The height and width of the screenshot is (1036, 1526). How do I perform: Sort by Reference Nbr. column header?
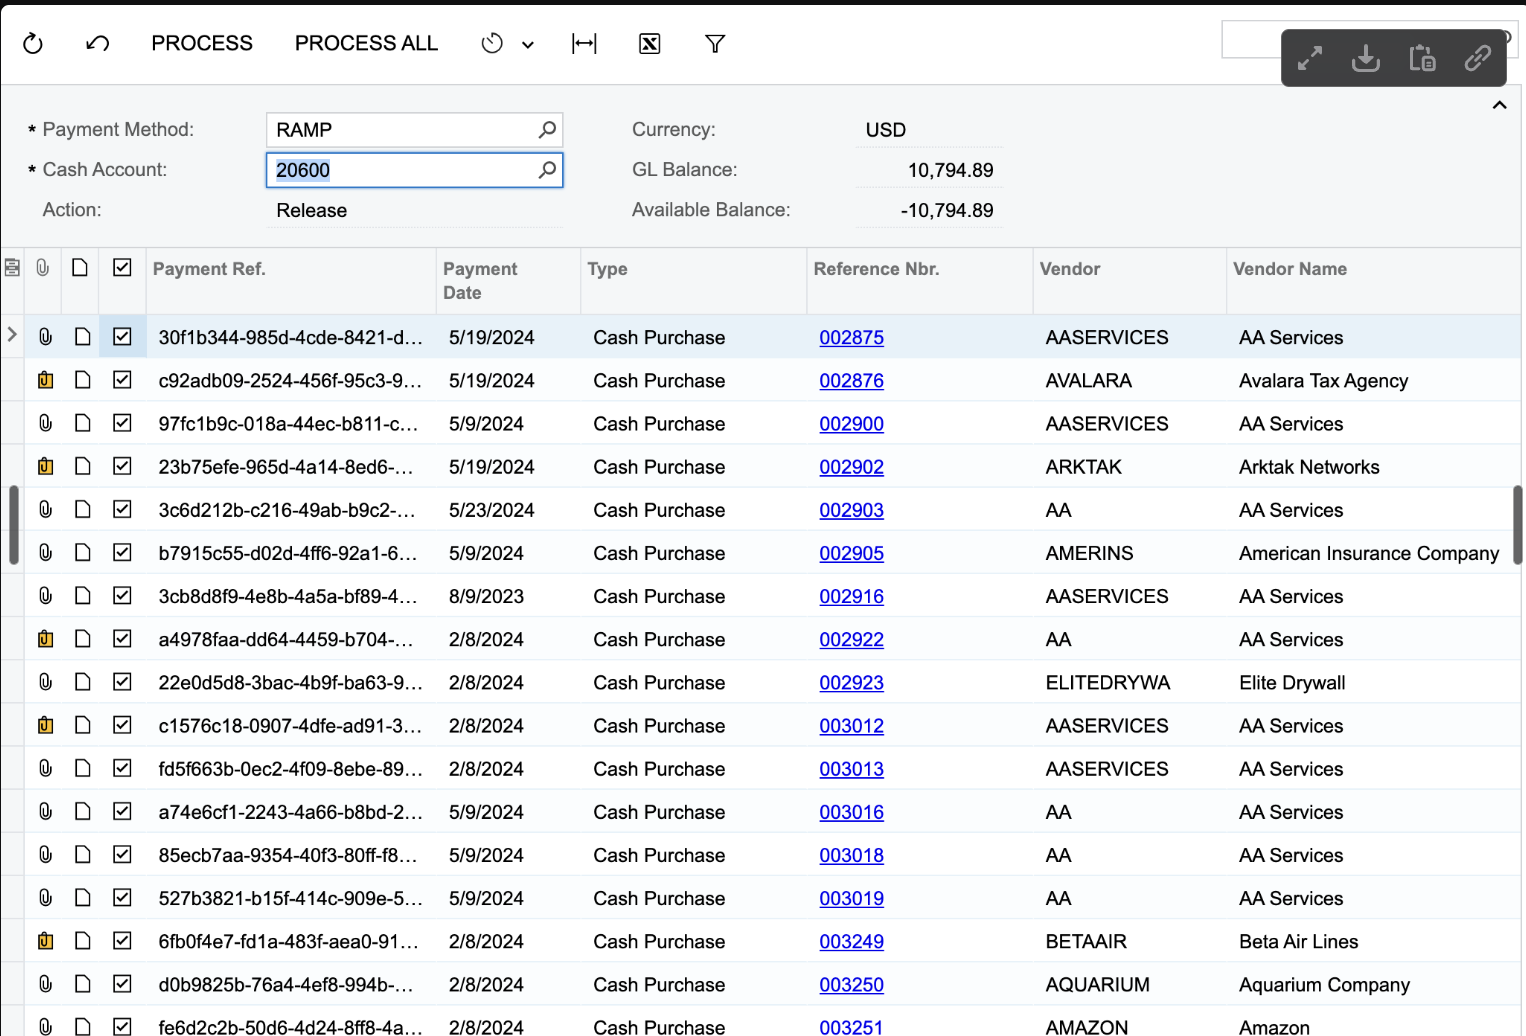tap(876, 269)
